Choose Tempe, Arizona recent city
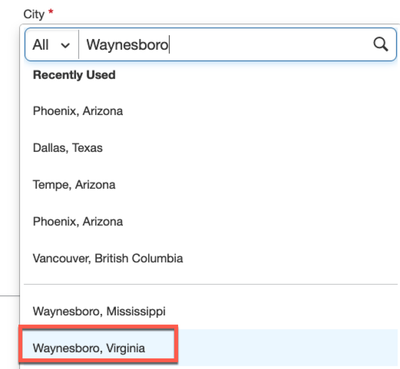 211,184
